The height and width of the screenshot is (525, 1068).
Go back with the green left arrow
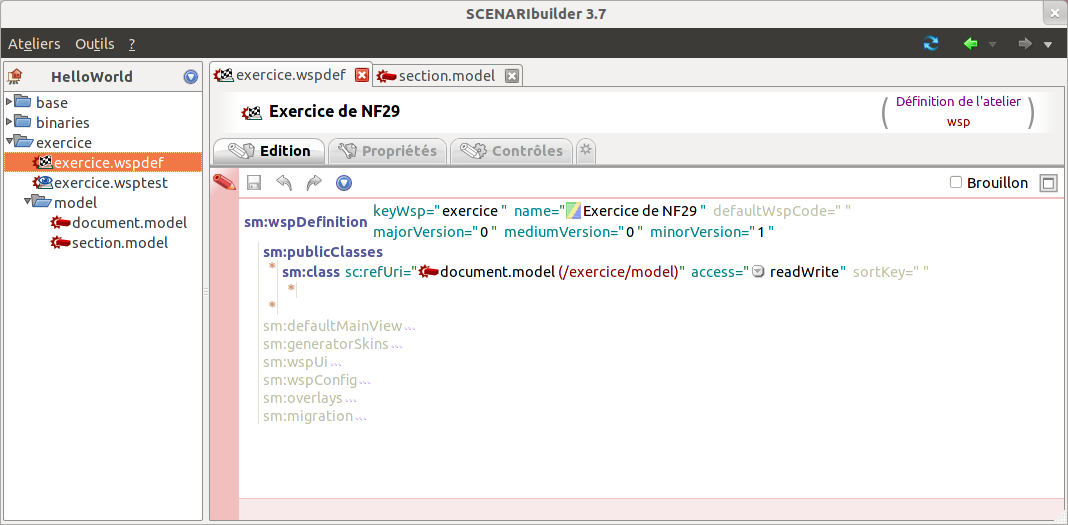pos(971,44)
